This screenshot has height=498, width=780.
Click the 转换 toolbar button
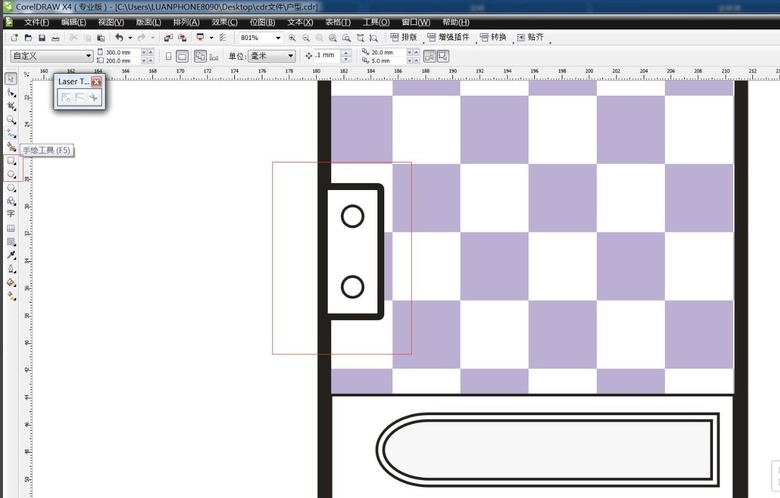(492, 37)
